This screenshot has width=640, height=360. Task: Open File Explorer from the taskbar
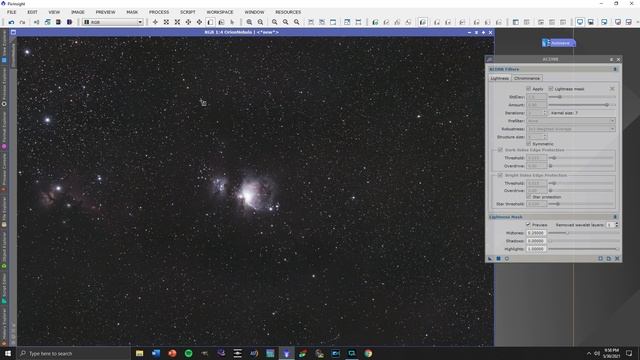point(140,353)
